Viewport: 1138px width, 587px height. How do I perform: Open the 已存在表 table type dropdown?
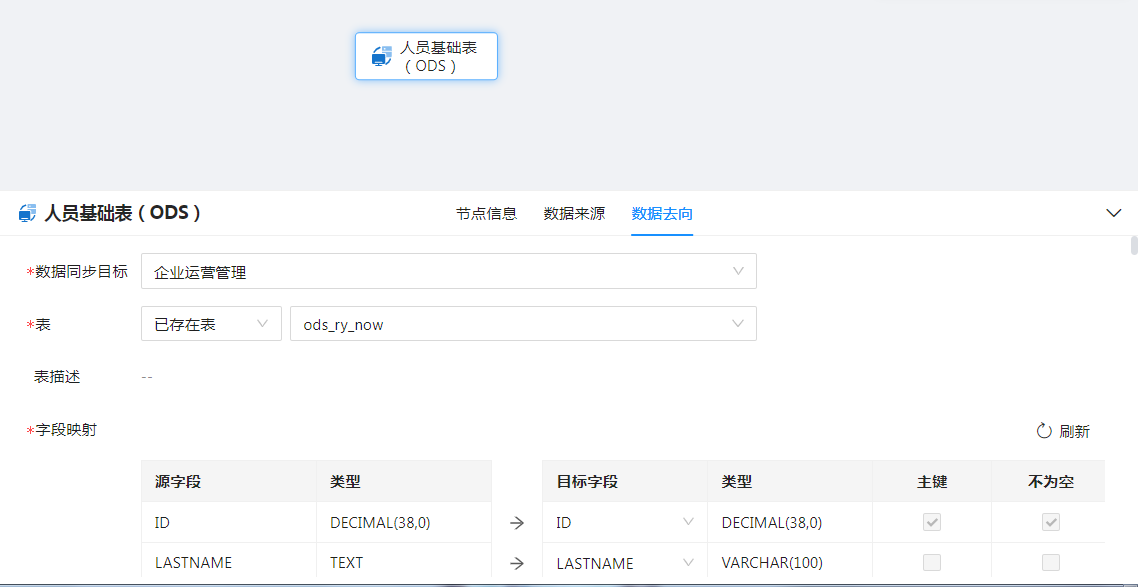click(x=211, y=324)
